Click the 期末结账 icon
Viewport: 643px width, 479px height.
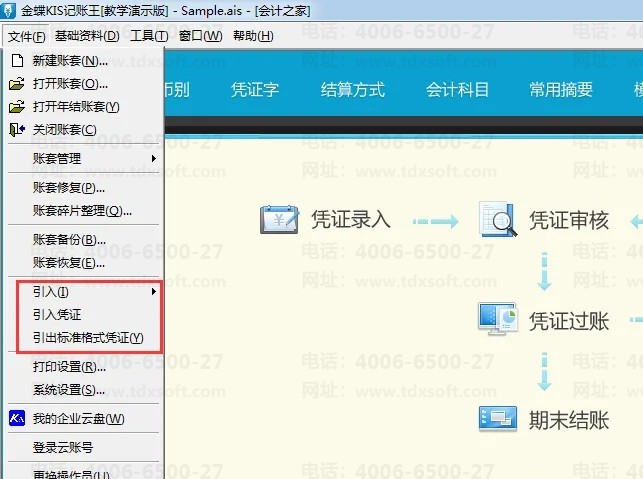[497, 419]
